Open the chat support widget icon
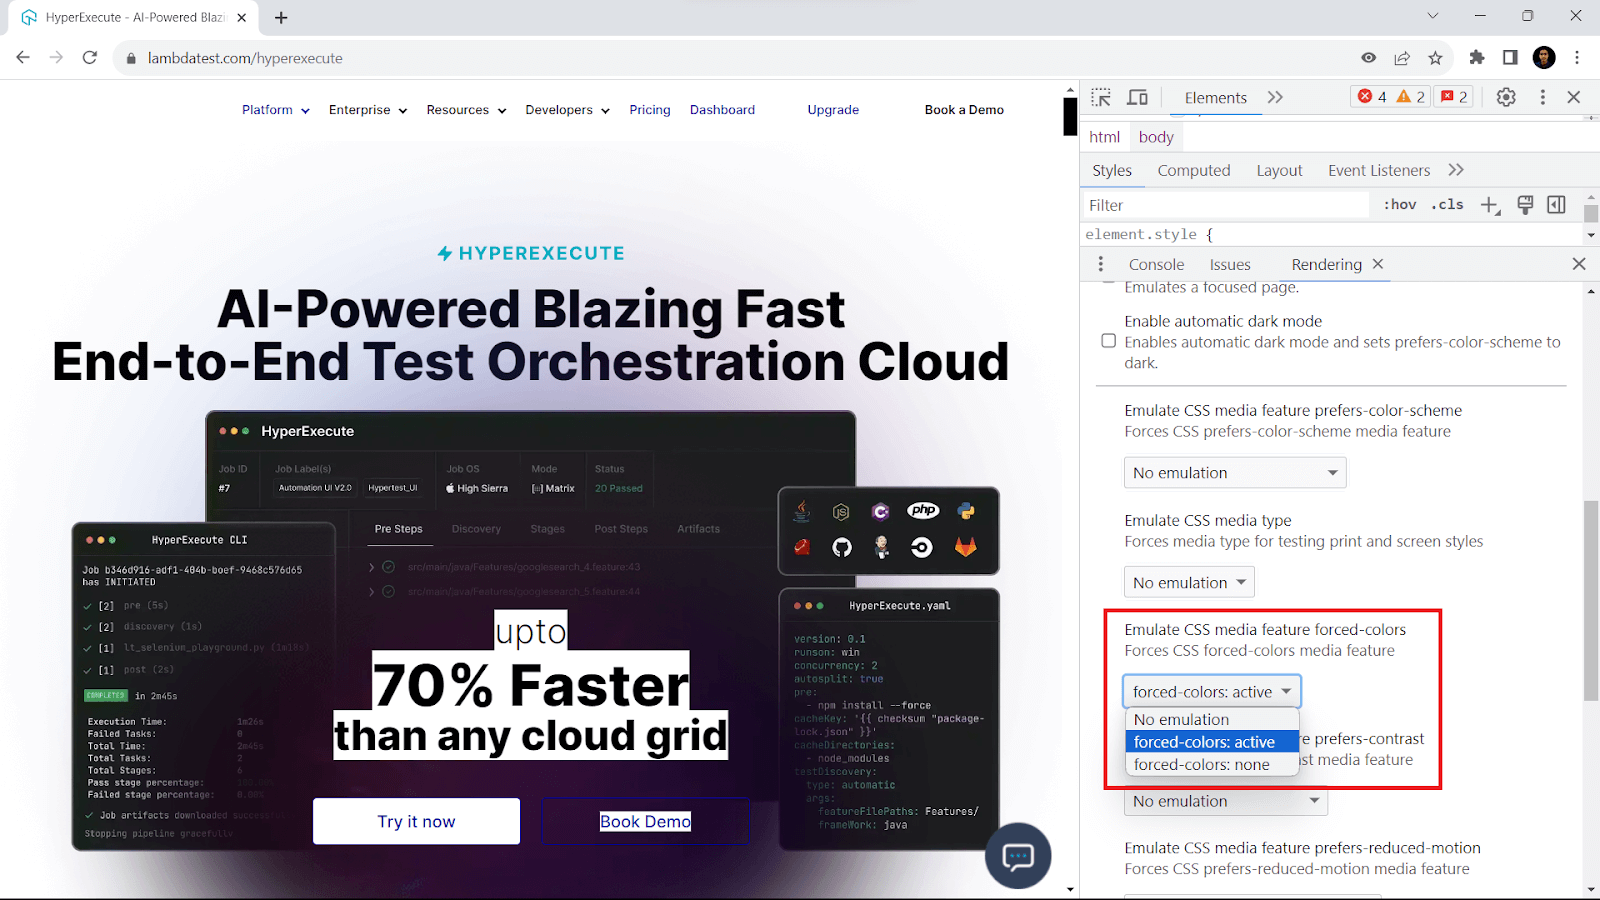 1018,856
